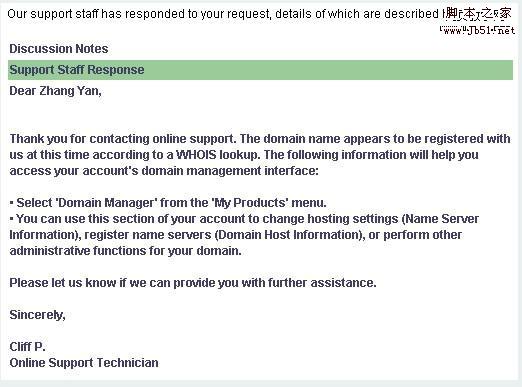This screenshot has width=522, height=387.
Task: Click the Jb51.net watermark logo
Action: (478, 14)
